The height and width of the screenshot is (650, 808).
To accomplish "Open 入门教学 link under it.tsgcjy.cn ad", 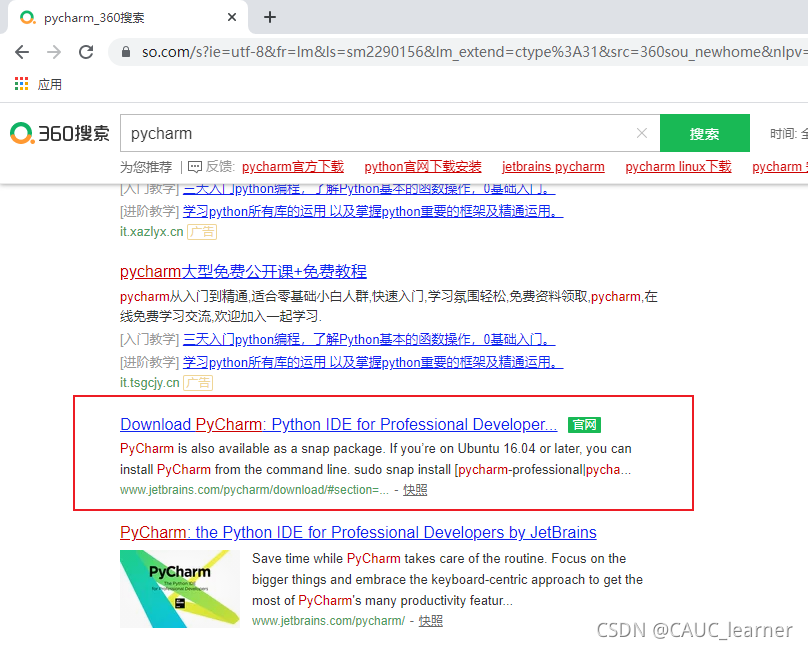I will point(369,339).
